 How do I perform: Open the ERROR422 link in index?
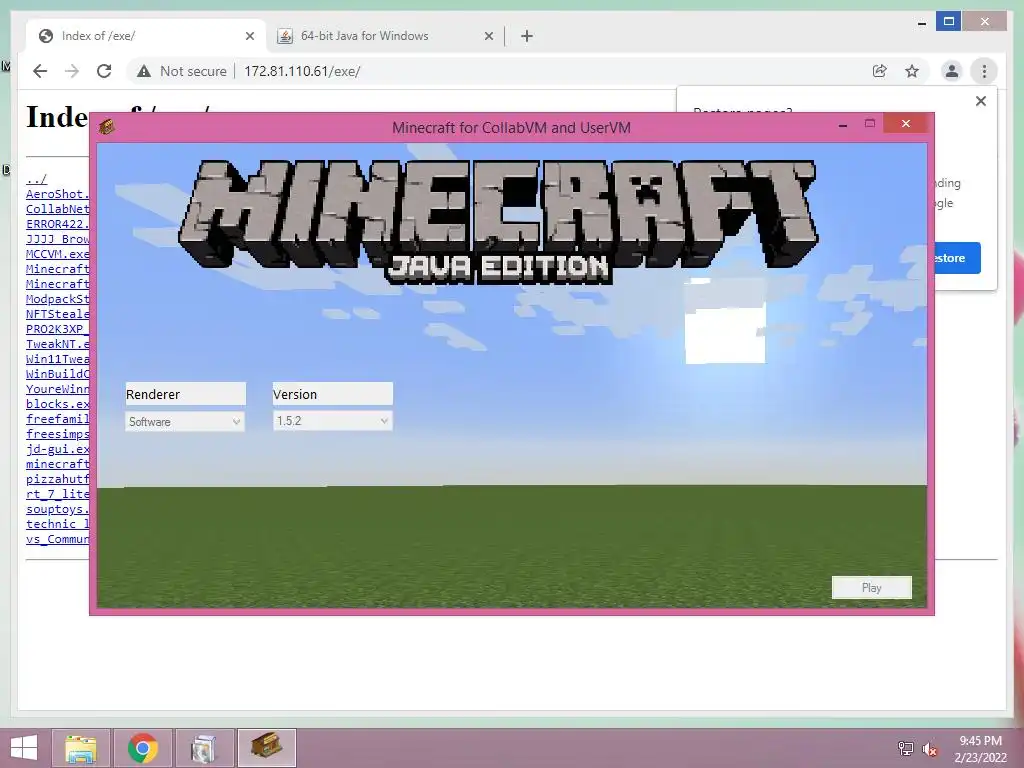(x=57, y=224)
